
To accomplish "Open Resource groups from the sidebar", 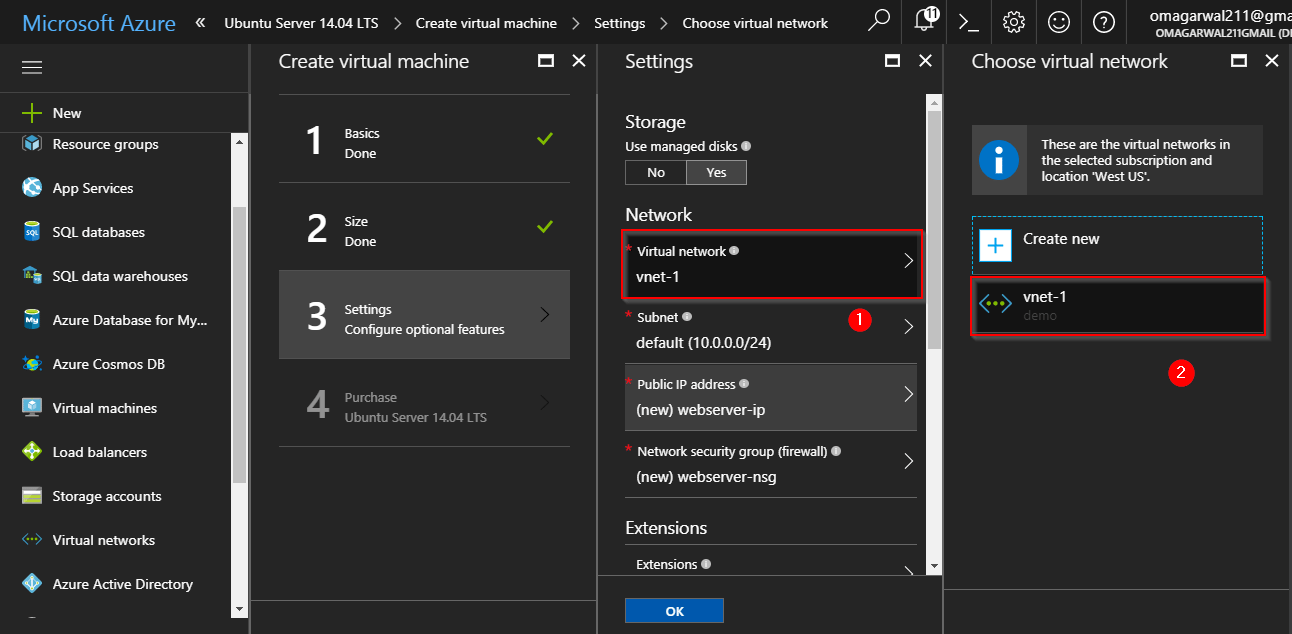I will coord(105,144).
